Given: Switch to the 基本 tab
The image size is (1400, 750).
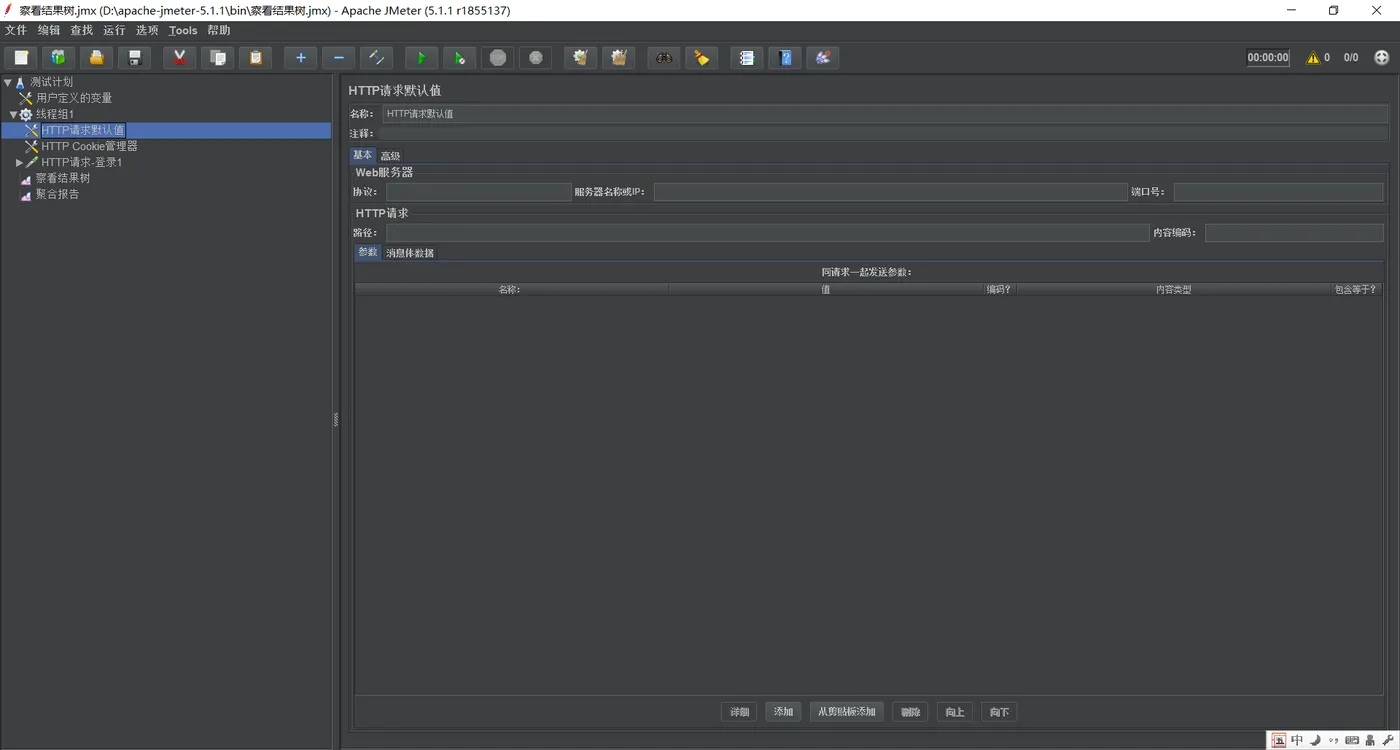Looking at the screenshot, I should pos(362,155).
